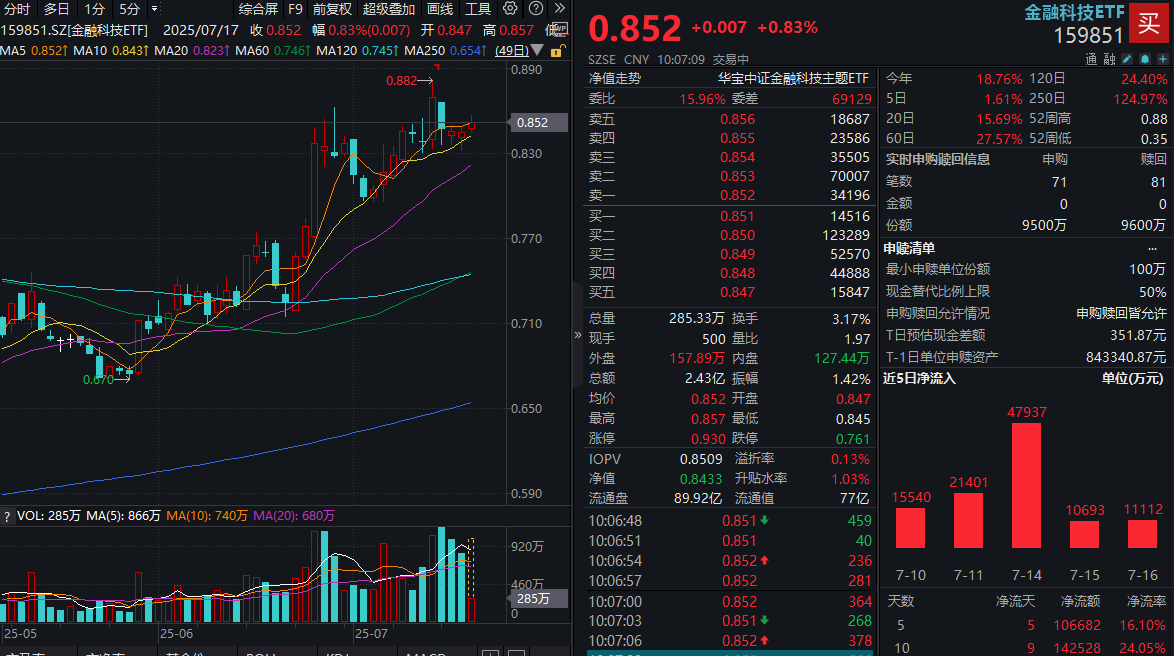Click the 0.852 current price axis marker
The width and height of the screenshot is (1174, 656).
click(x=538, y=122)
